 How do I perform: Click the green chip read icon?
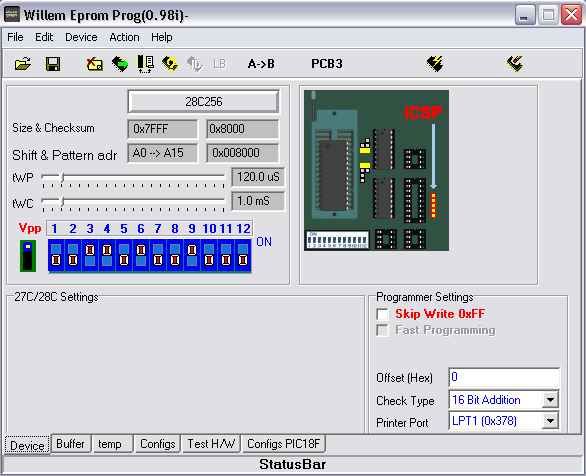tap(120, 64)
